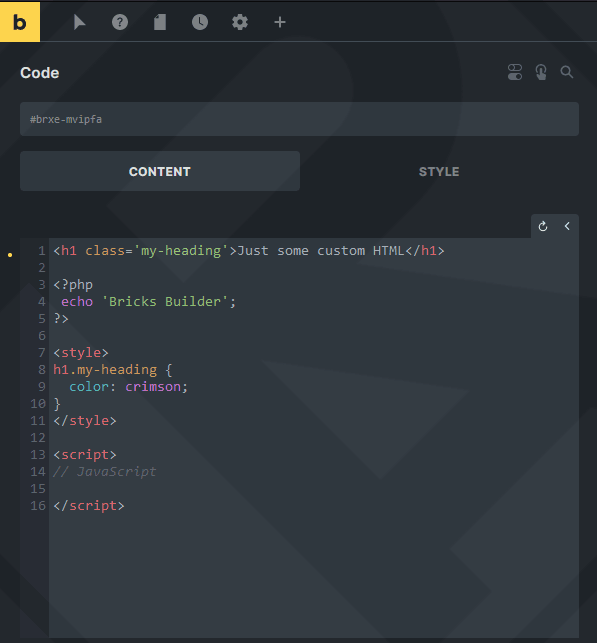Image resolution: width=597 pixels, height=643 pixels.
Task: Search settings with magnifier icon
Action: point(567,72)
